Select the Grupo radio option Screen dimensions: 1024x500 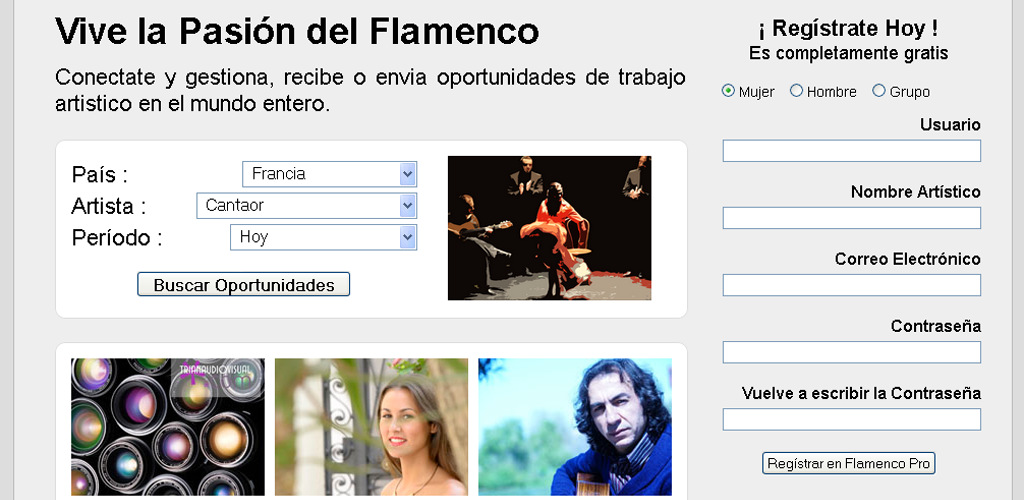(879, 91)
